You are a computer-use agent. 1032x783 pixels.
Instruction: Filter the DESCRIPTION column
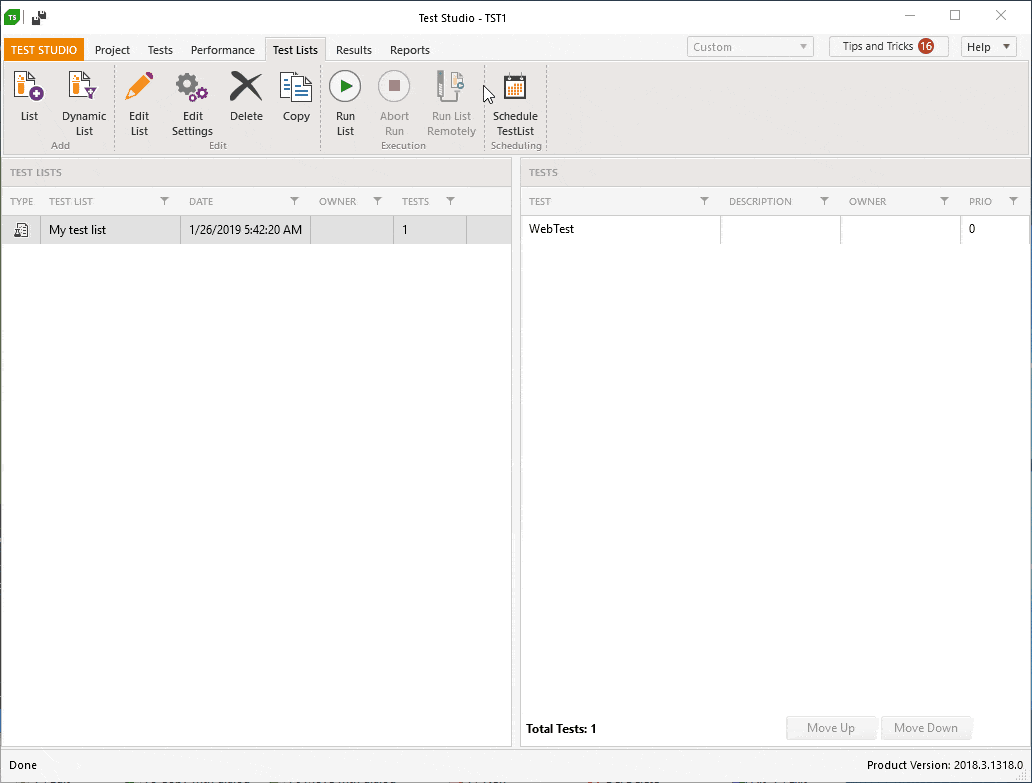[x=824, y=201]
